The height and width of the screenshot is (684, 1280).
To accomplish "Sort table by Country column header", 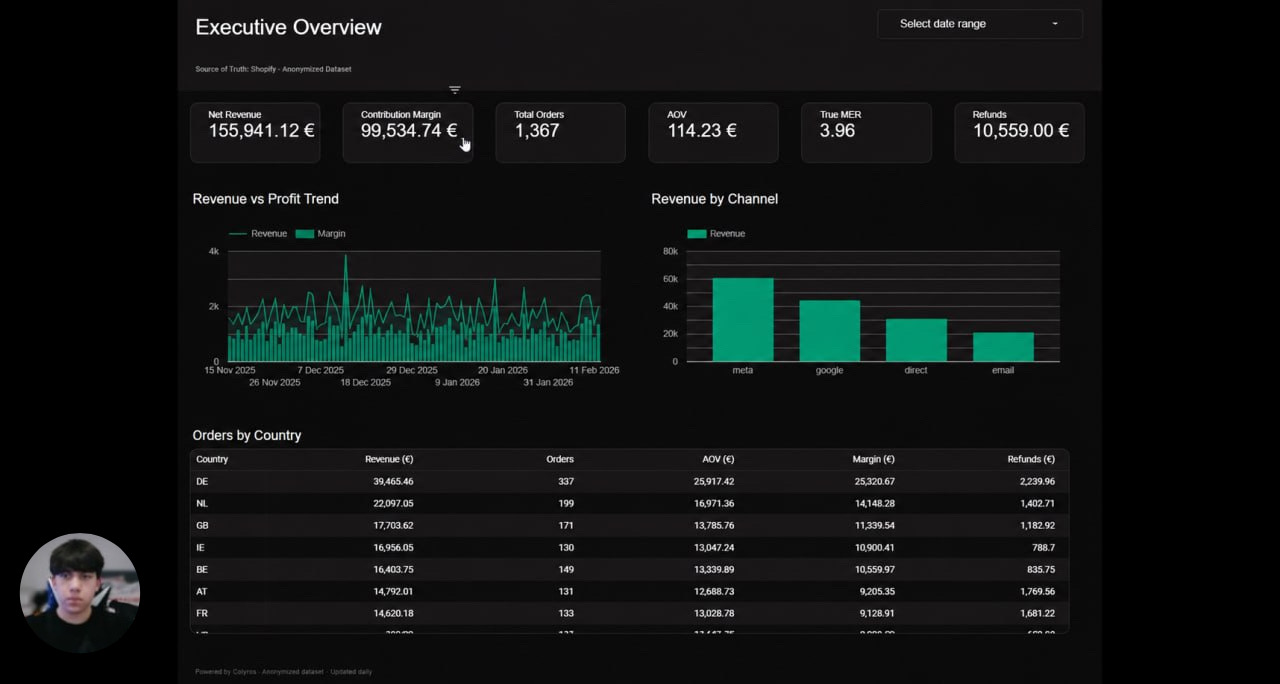I will point(212,459).
